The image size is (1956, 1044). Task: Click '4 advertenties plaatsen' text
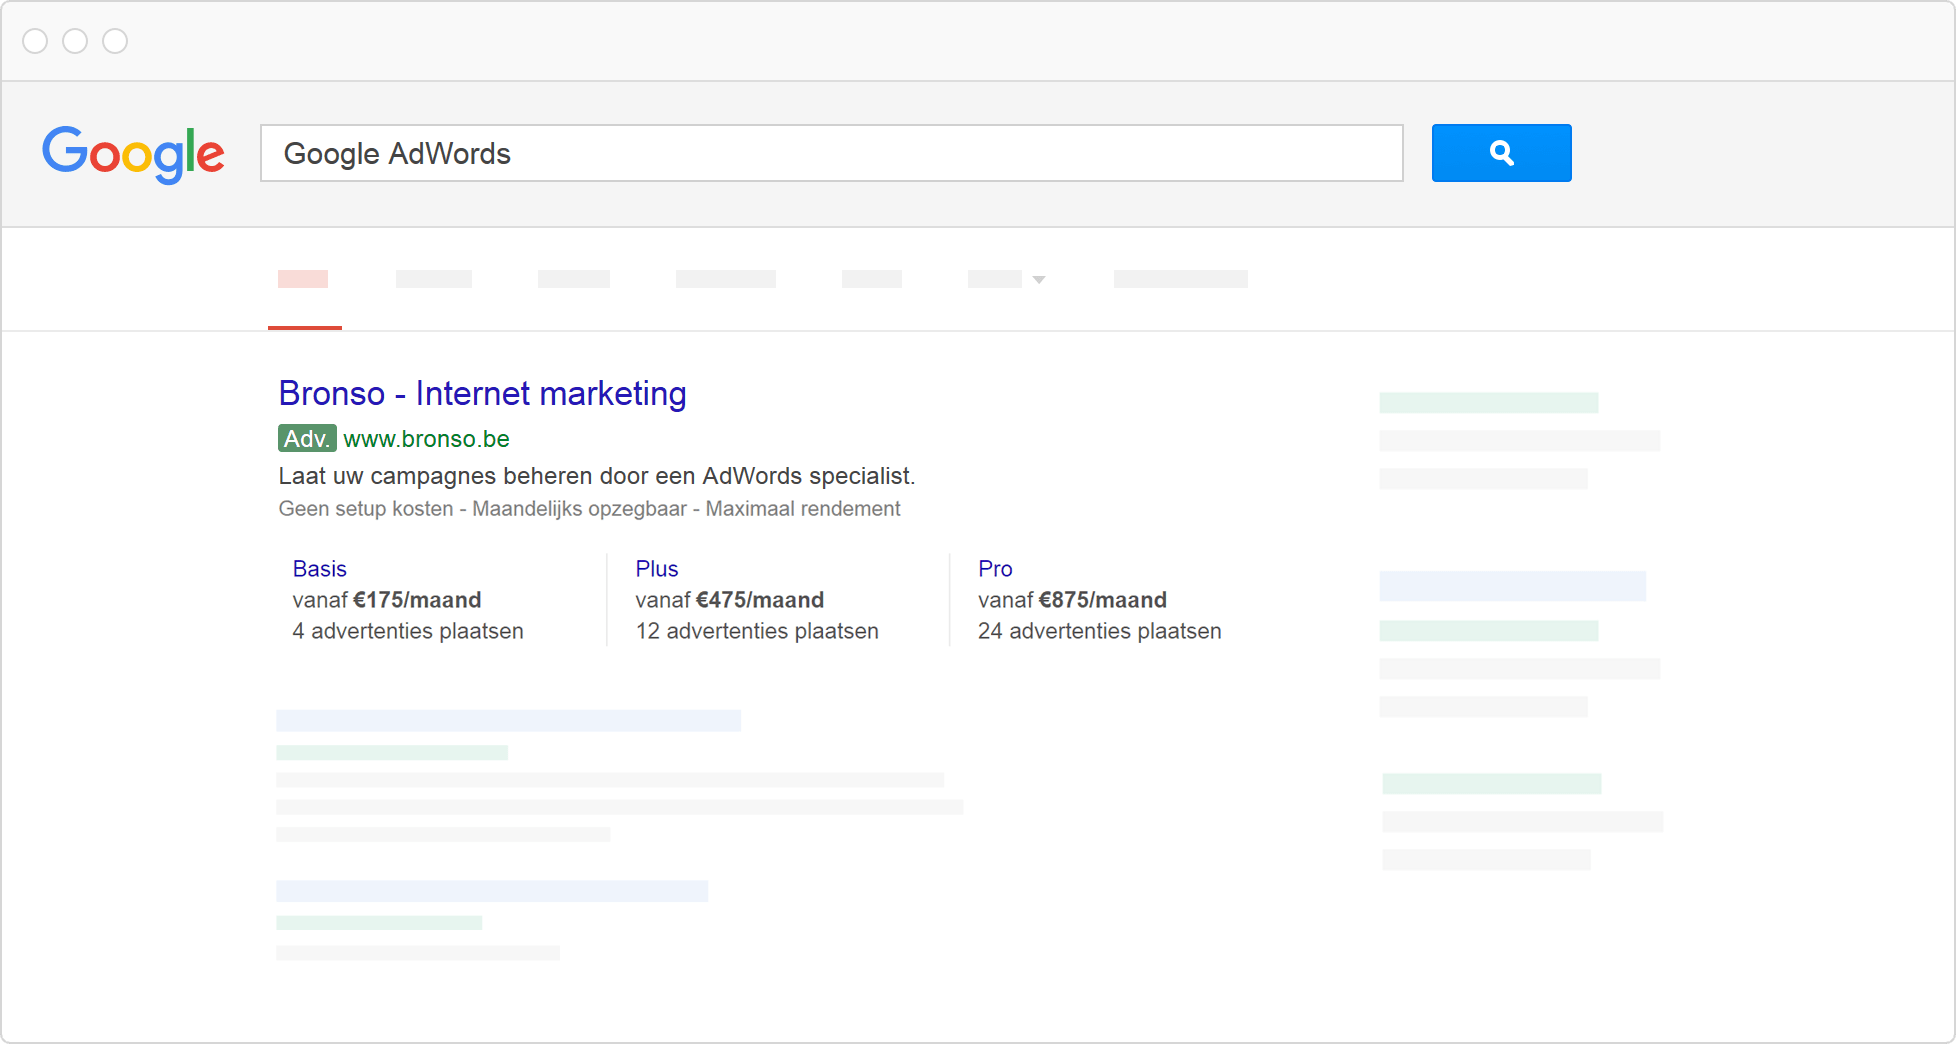coord(408,631)
